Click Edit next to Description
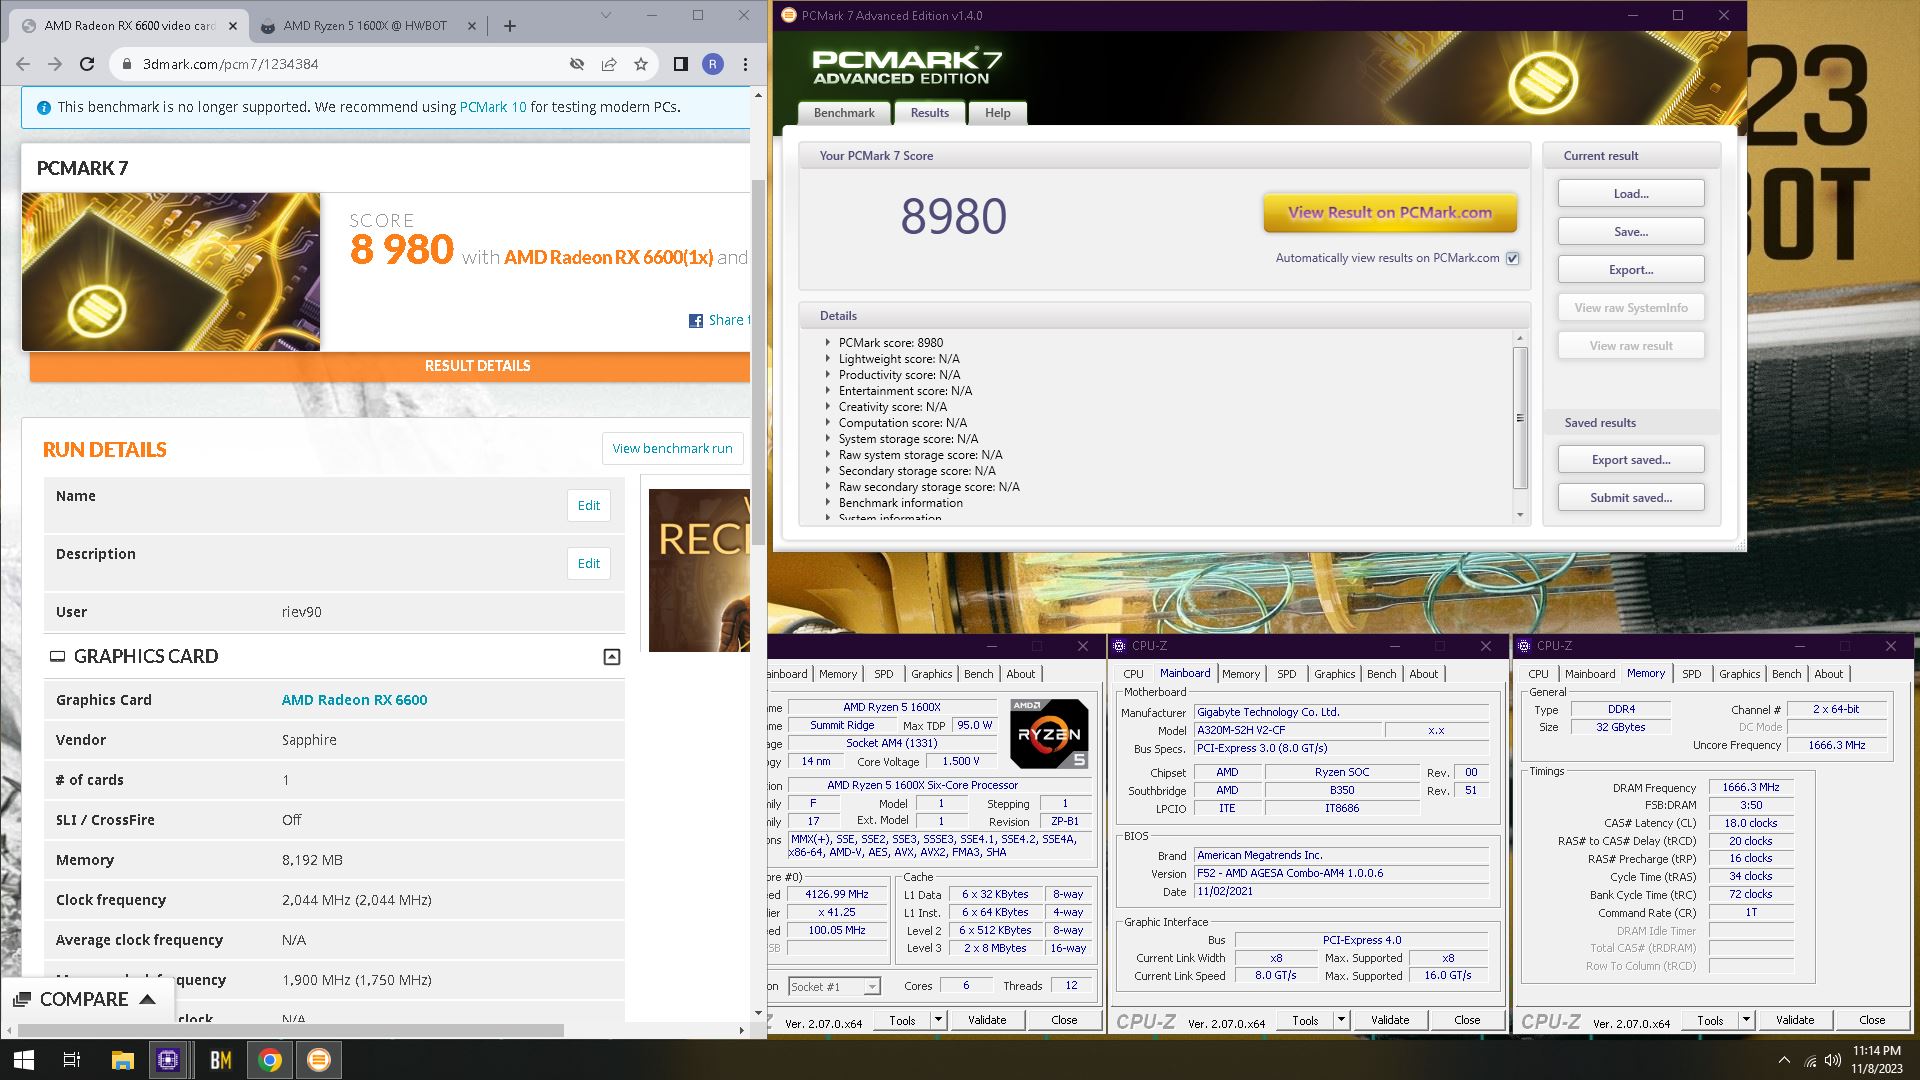The width and height of the screenshot is (1920, 1080). tap(589, 564)
